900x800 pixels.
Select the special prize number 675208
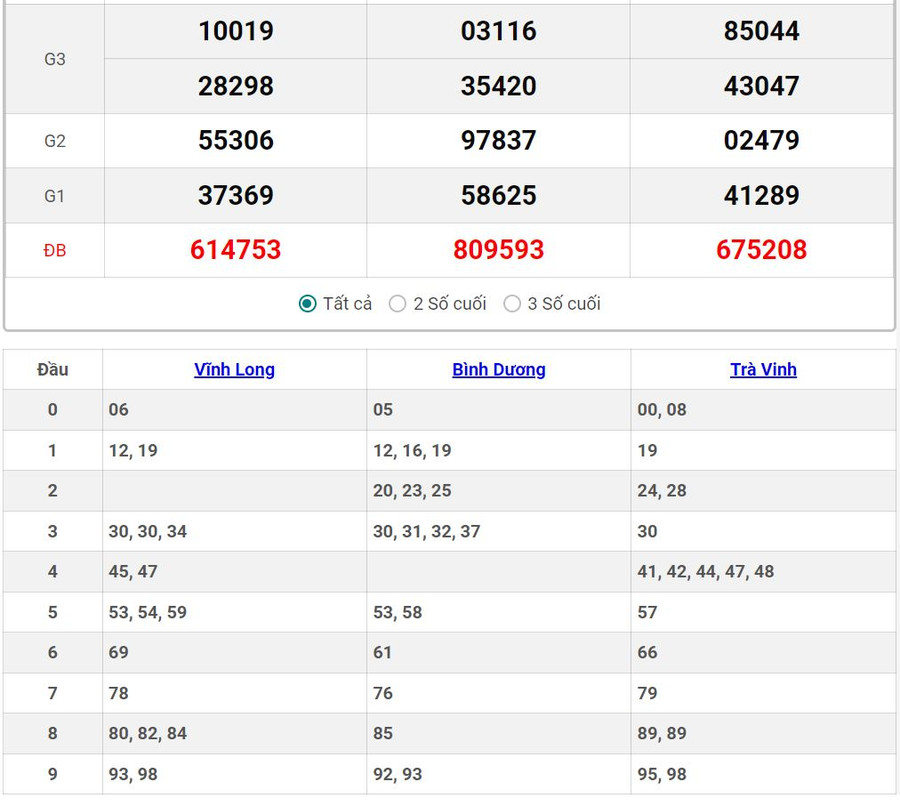pos(761,250)
